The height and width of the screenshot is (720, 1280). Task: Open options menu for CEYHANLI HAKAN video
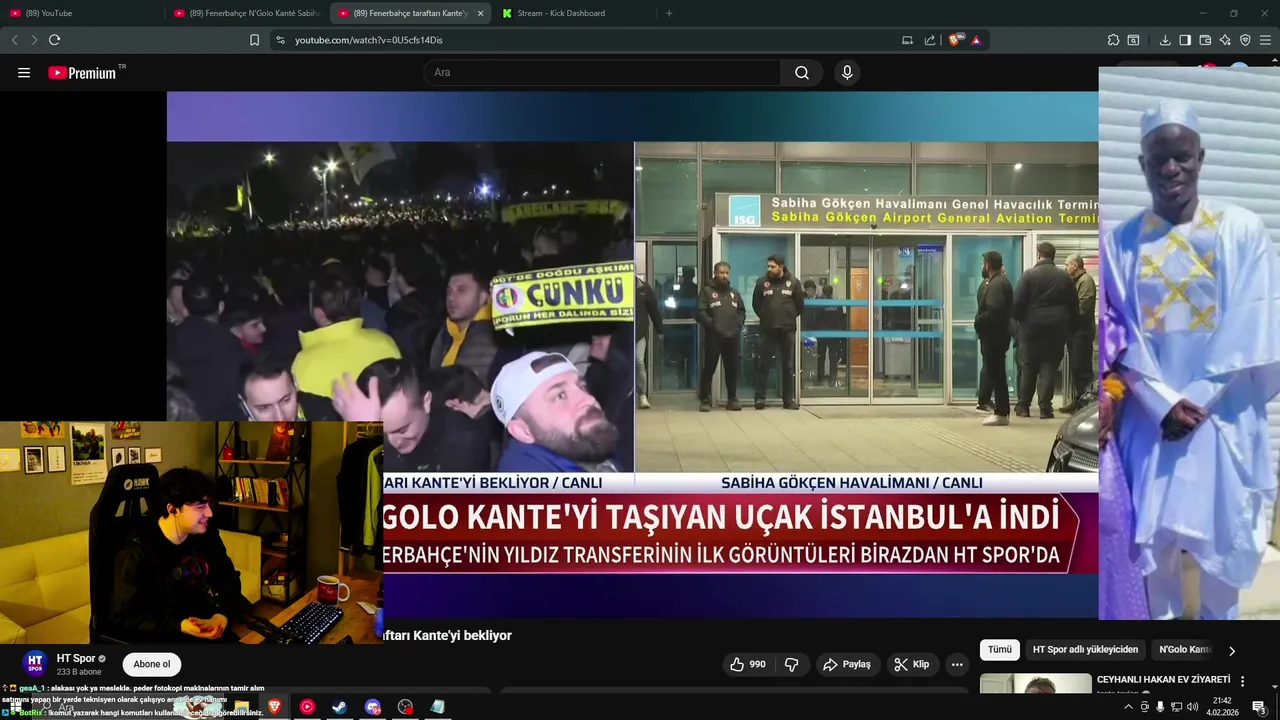tap(1243, 681)
